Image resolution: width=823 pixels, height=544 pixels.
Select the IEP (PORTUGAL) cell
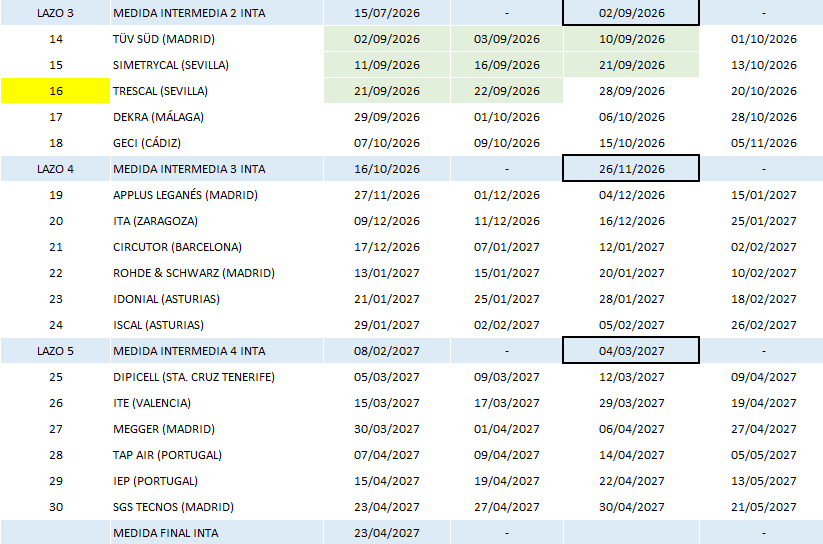click(x=217, y=481)
